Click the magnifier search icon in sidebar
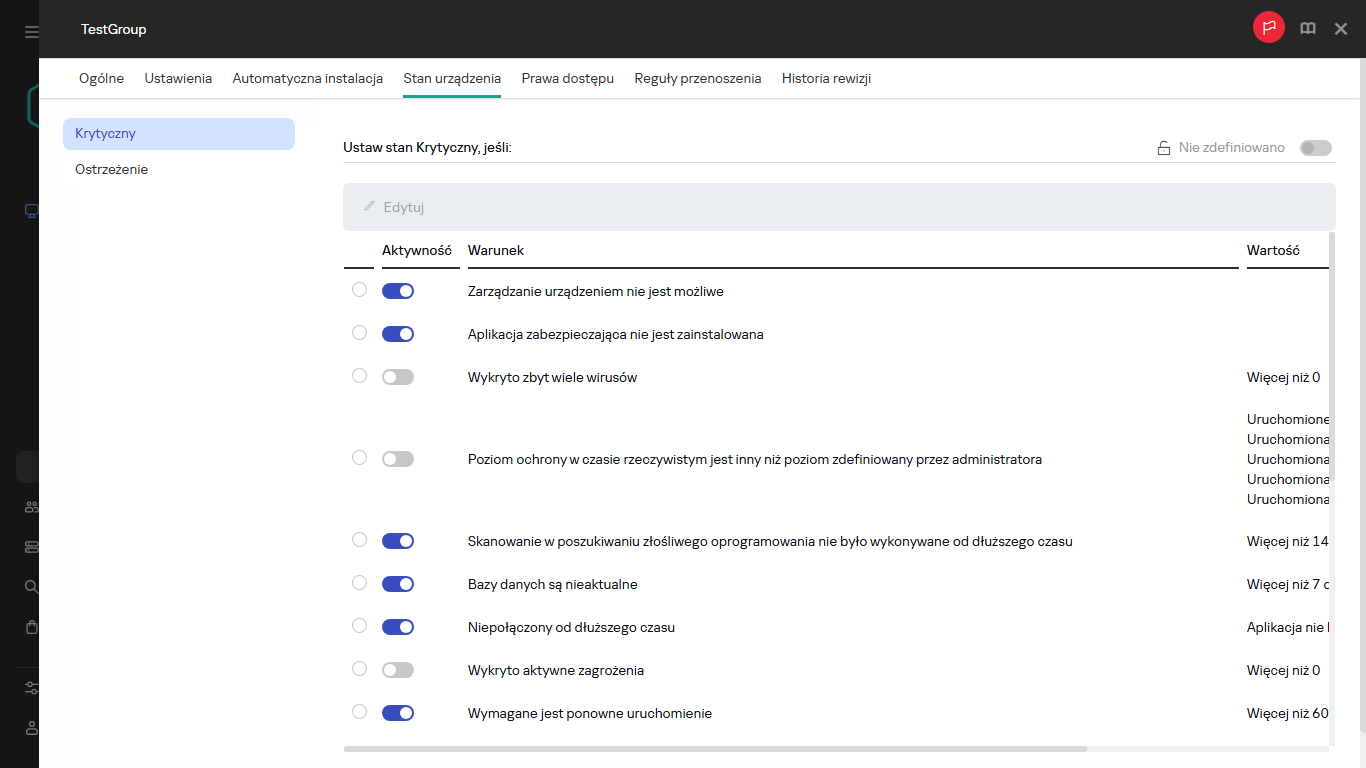 coord(31,587)
